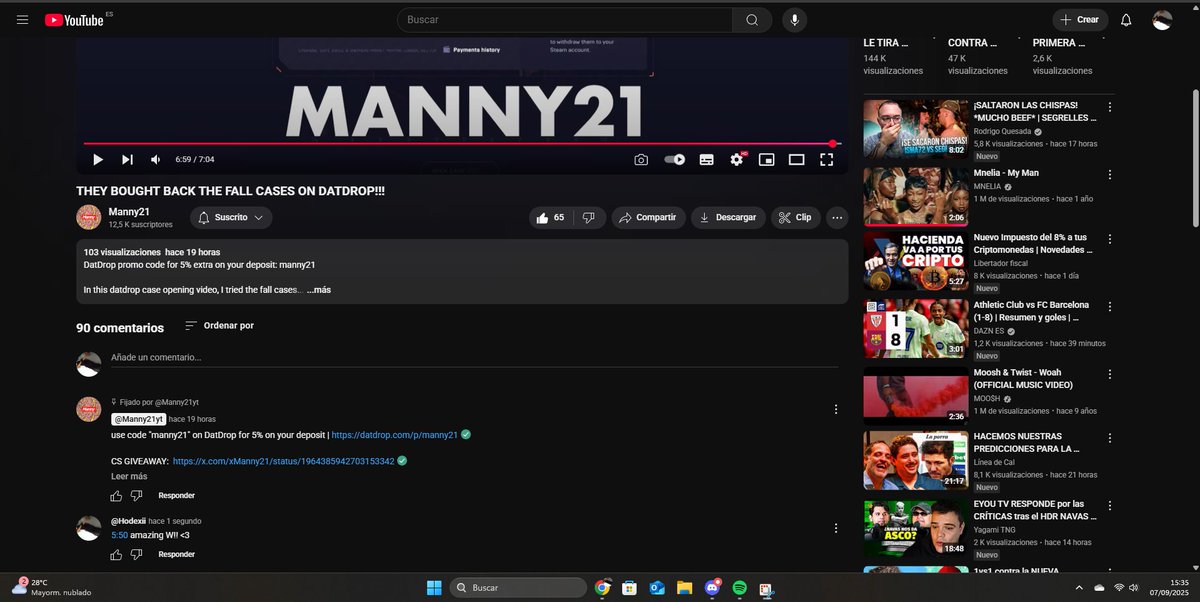Viewport: 1200px width, 602px height.
Task: Open the datdrop.com/p/manny21 link
Action: click(x=394, y=435)
